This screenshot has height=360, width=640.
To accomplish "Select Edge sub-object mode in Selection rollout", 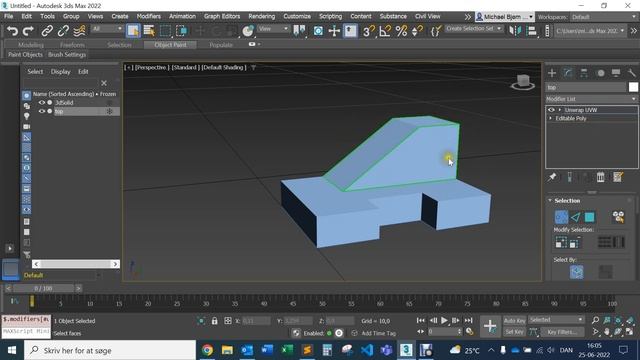I will click(575, 217).
